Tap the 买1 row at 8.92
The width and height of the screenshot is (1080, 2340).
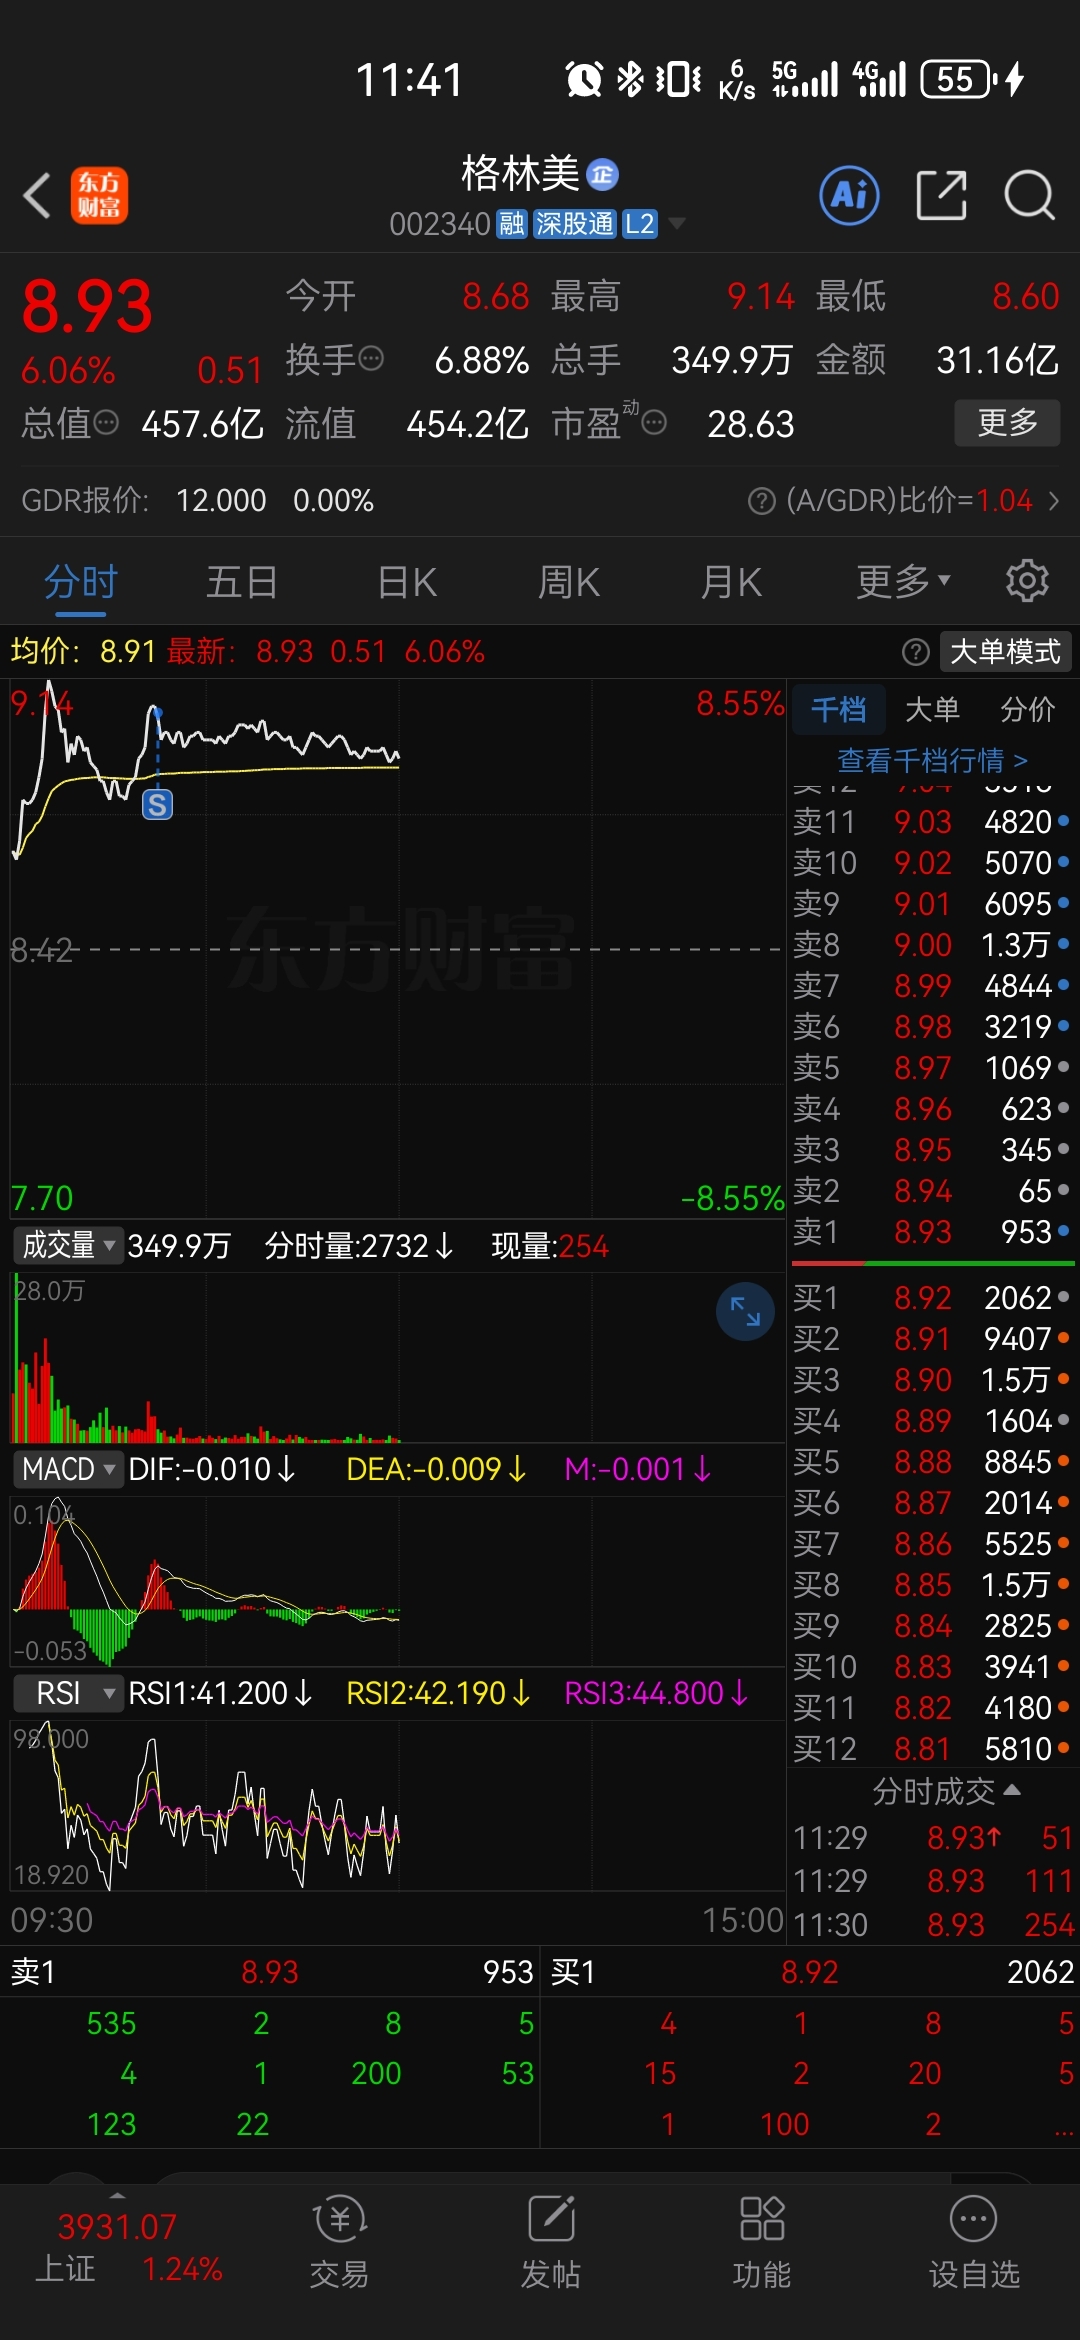tap(932, 1298)
